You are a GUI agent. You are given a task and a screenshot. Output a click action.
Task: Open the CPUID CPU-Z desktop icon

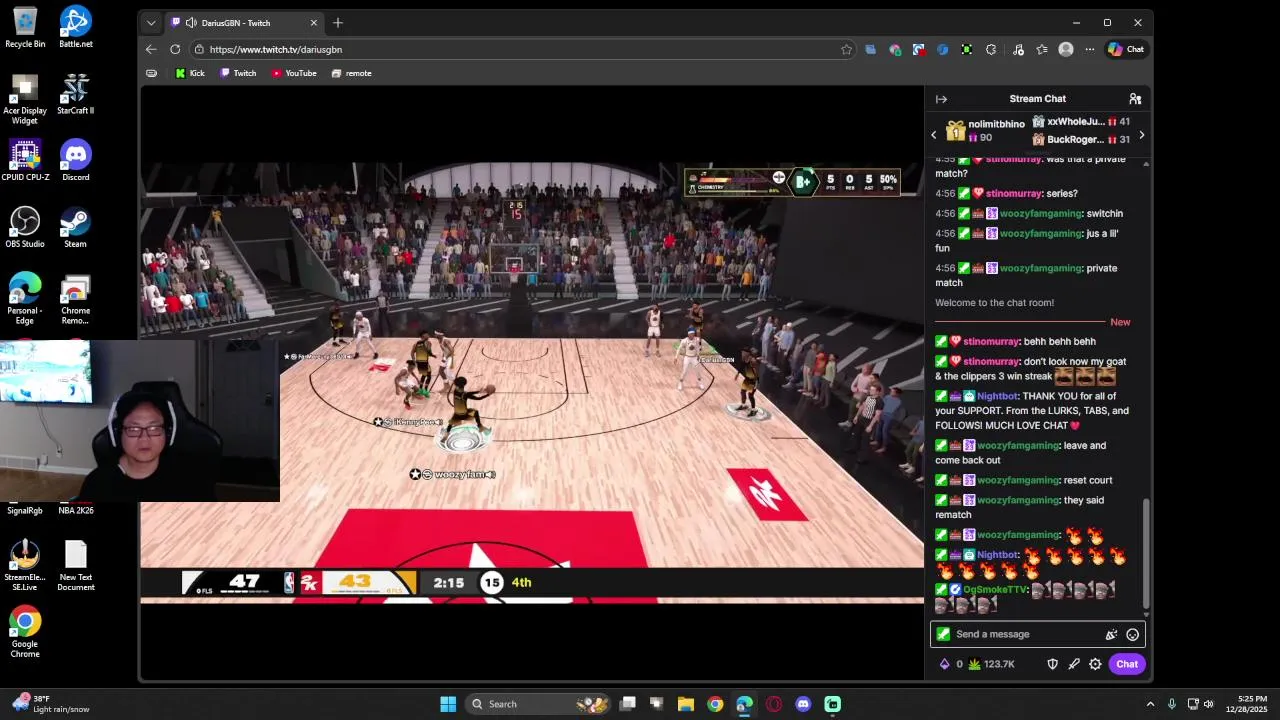tap(25, 160)
